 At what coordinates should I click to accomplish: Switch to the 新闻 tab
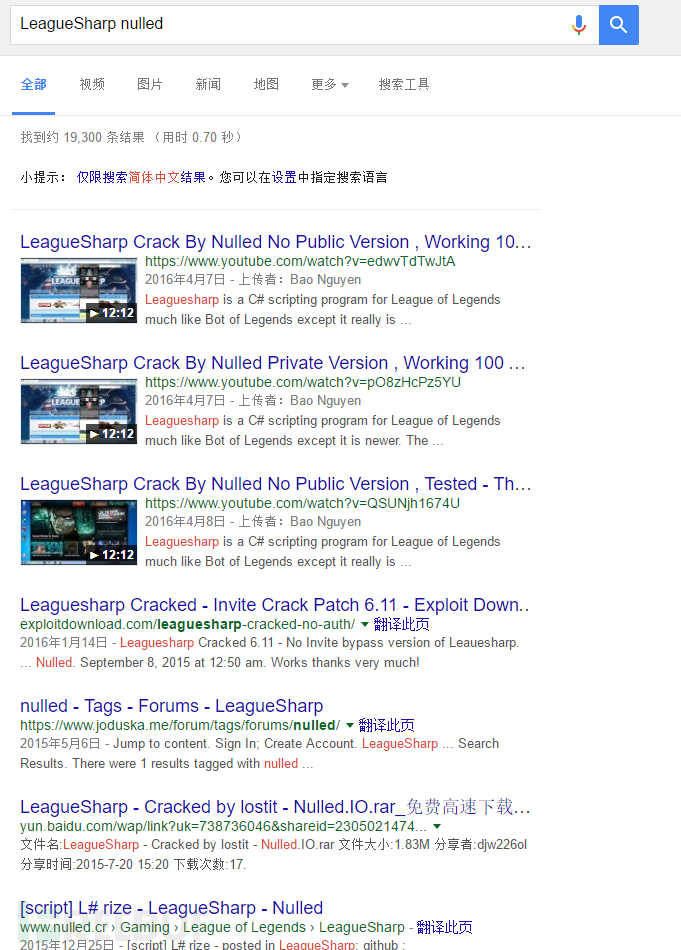coord(208,84)
